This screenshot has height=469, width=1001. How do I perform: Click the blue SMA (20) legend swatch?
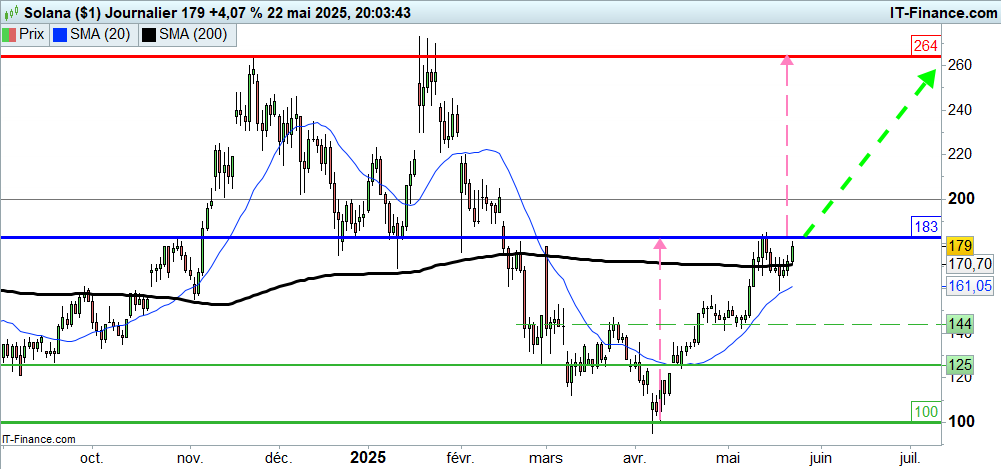(59, 34)
